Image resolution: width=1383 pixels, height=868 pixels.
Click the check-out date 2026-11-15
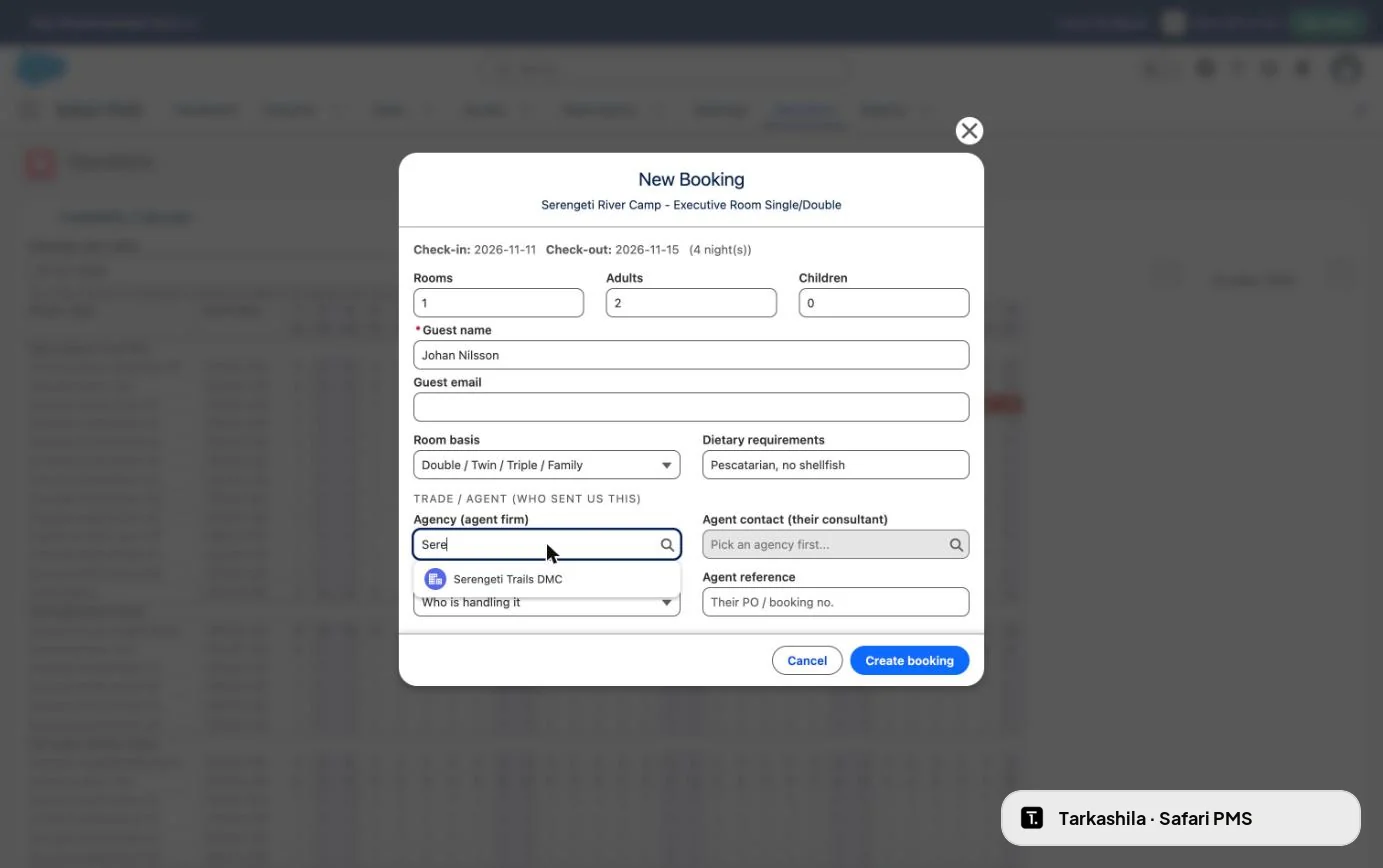click(647, 250)
